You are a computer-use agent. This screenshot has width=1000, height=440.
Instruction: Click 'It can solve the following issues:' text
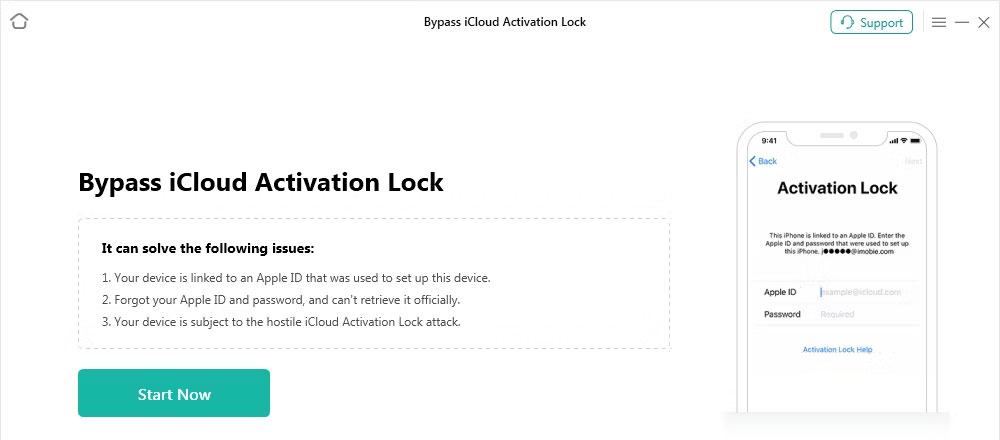[208, 249]
